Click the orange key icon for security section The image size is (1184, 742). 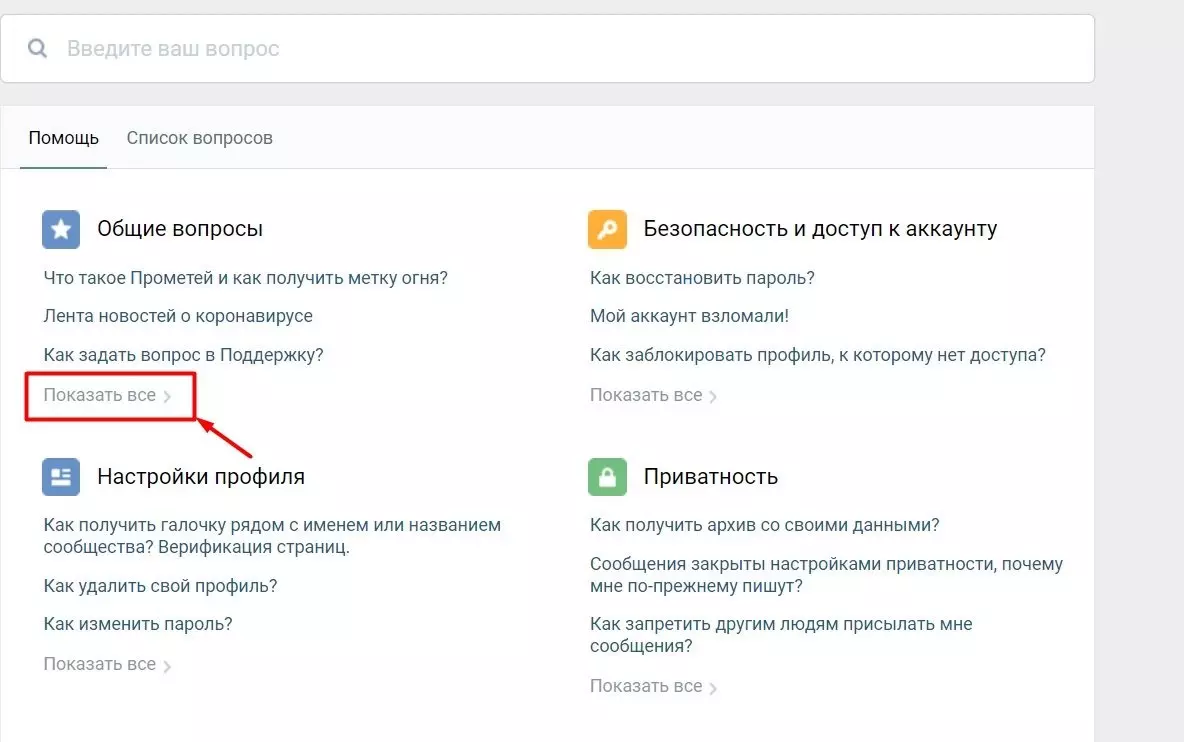[x=608, y=229]
